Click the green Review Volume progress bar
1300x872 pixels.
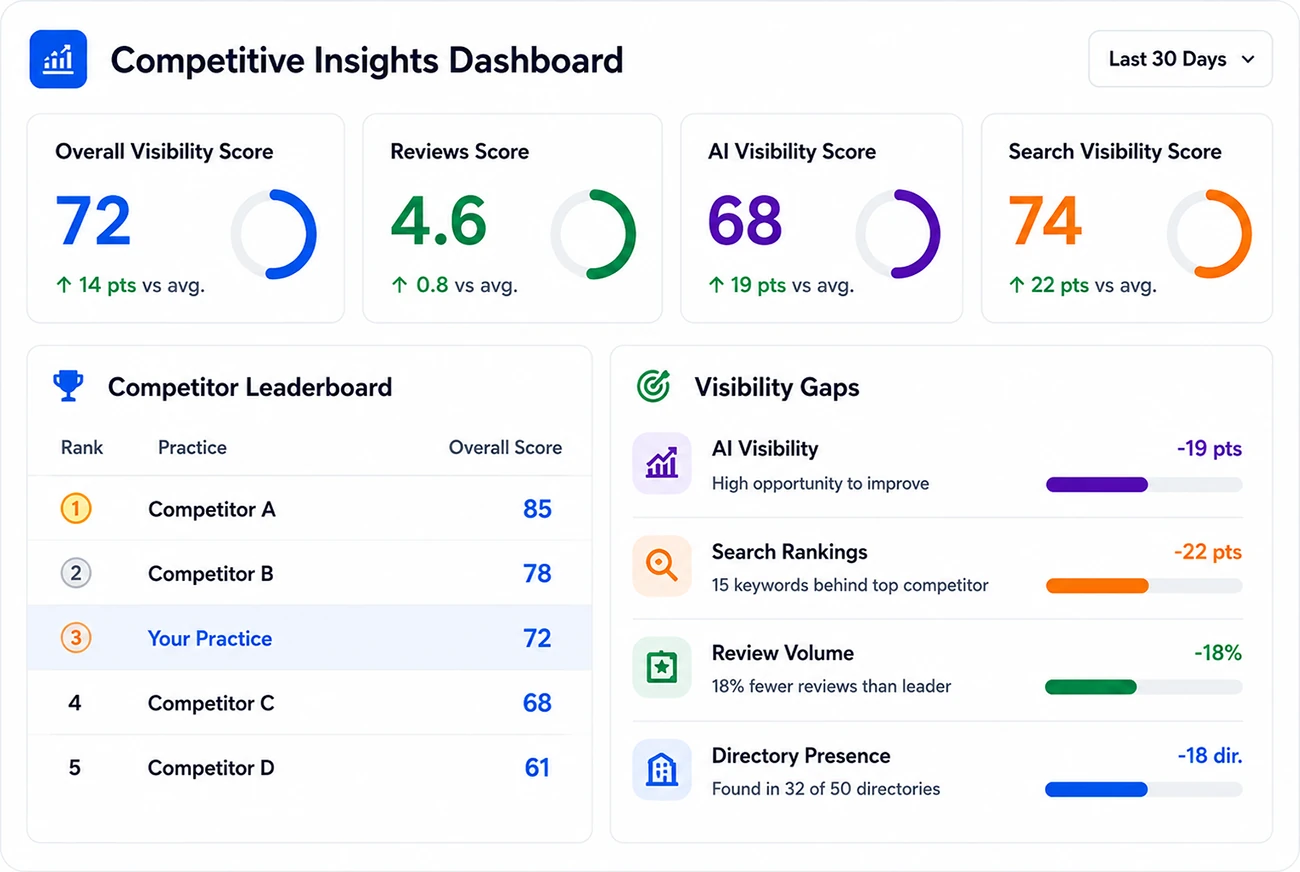(1144, 687)
